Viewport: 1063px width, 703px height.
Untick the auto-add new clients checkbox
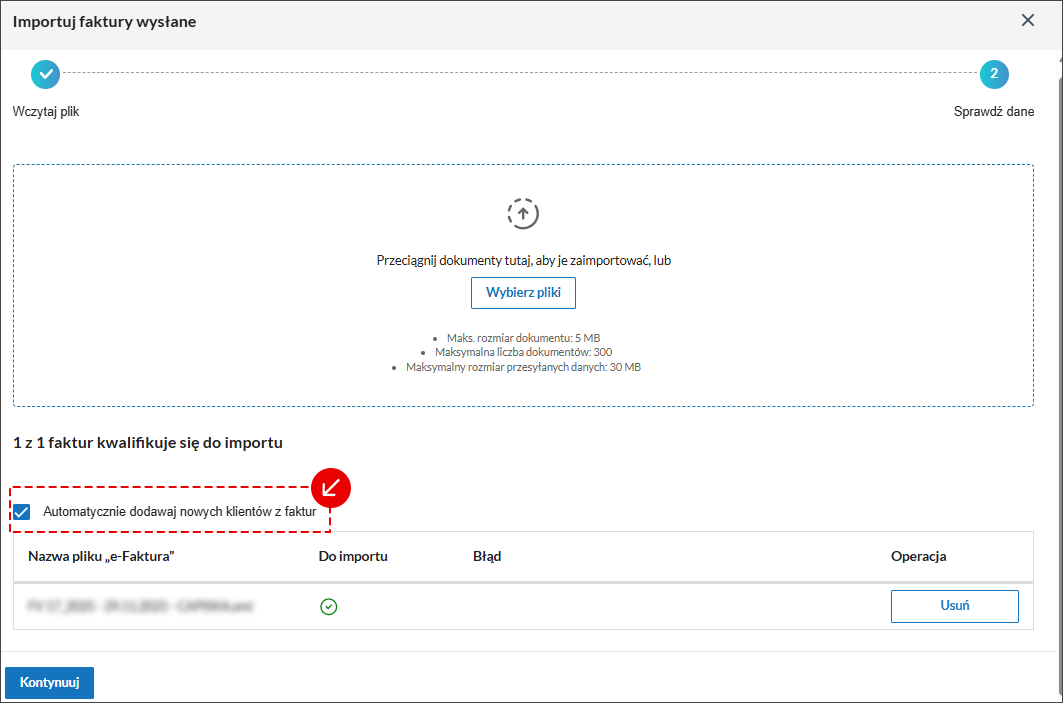[22, 512]
